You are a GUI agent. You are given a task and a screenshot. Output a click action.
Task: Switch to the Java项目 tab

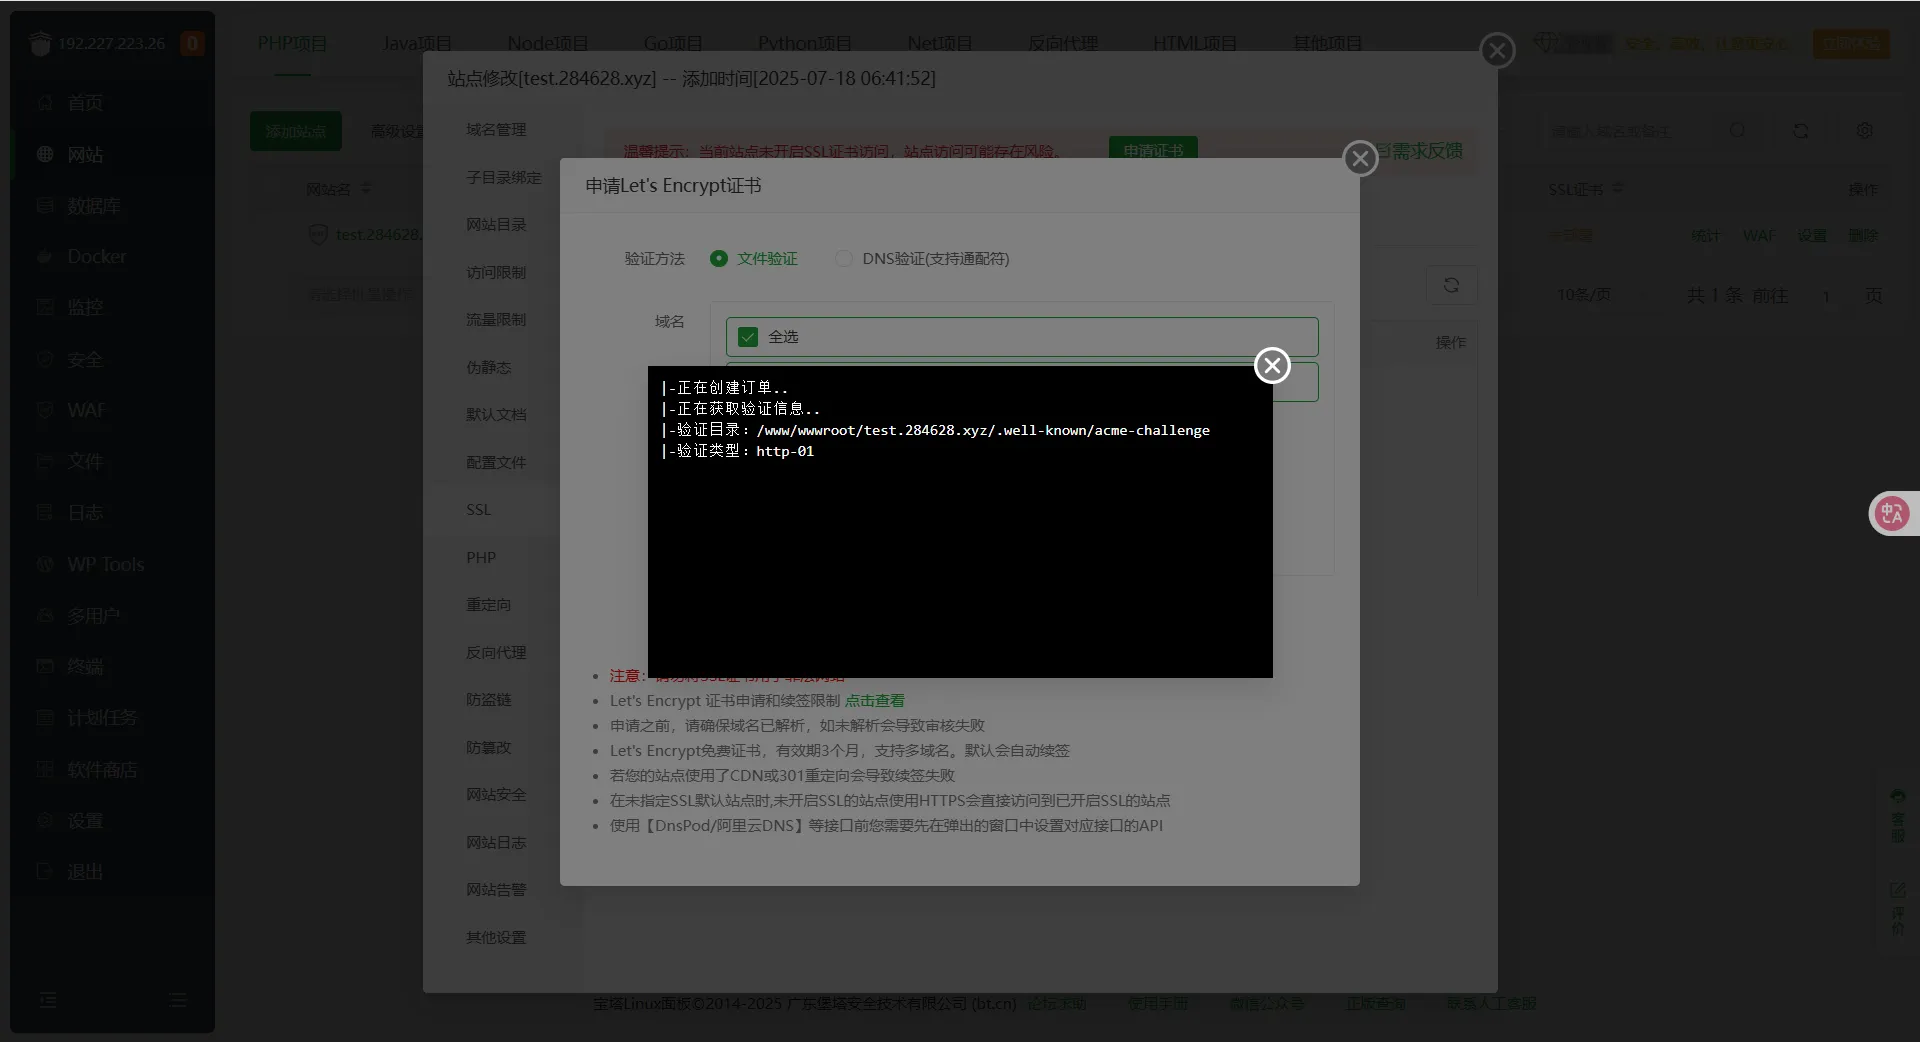(x=417, y=43)
